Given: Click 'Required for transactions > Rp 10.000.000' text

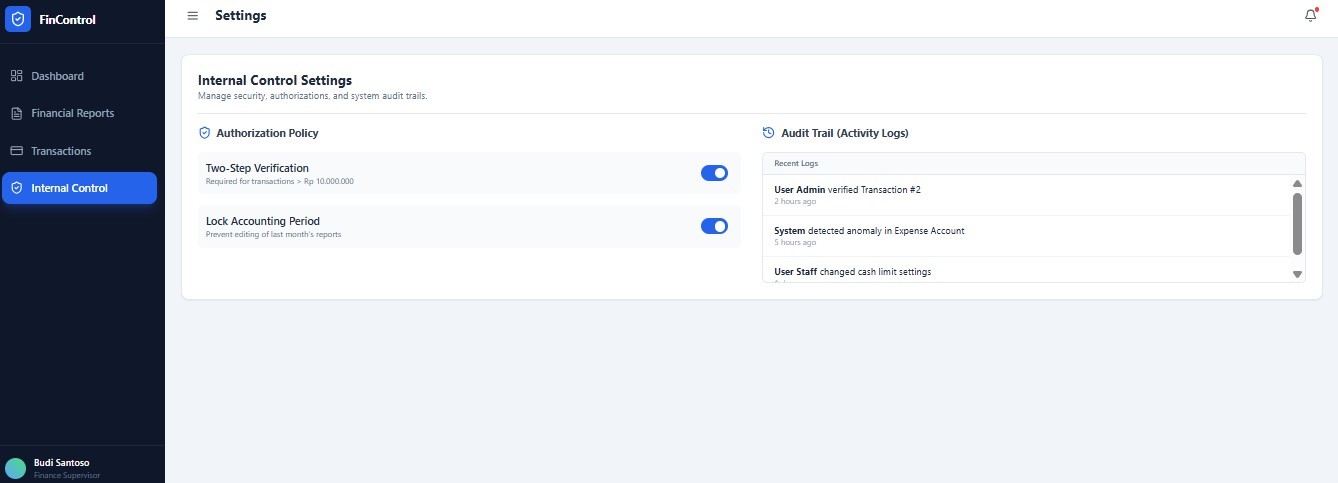Looking at the screenshot, I should tap(280, 181).
